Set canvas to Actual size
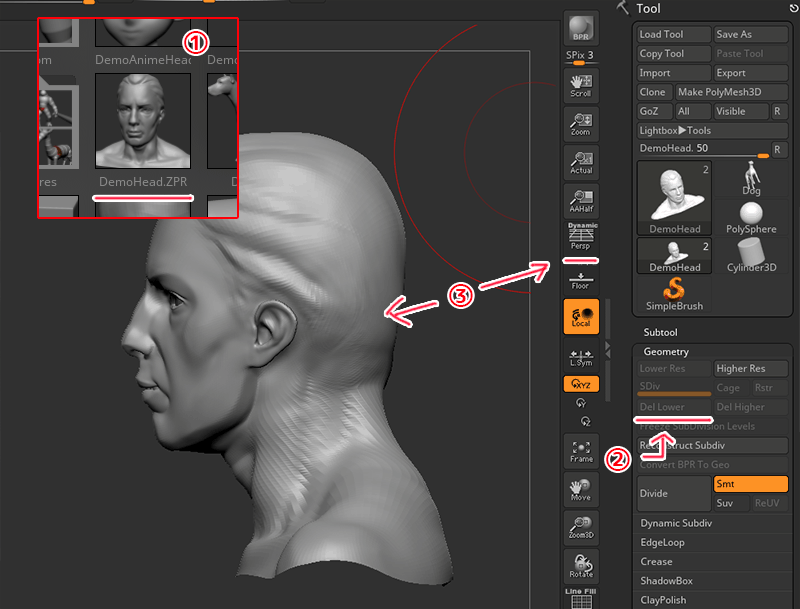Screen dimensions: 800x609 [580, 162]
